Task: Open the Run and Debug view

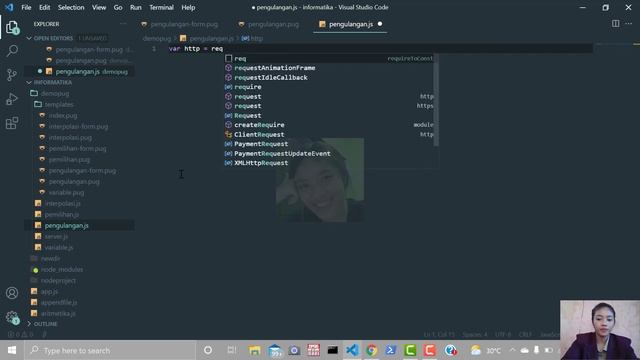Action: (x=12, y=99)
